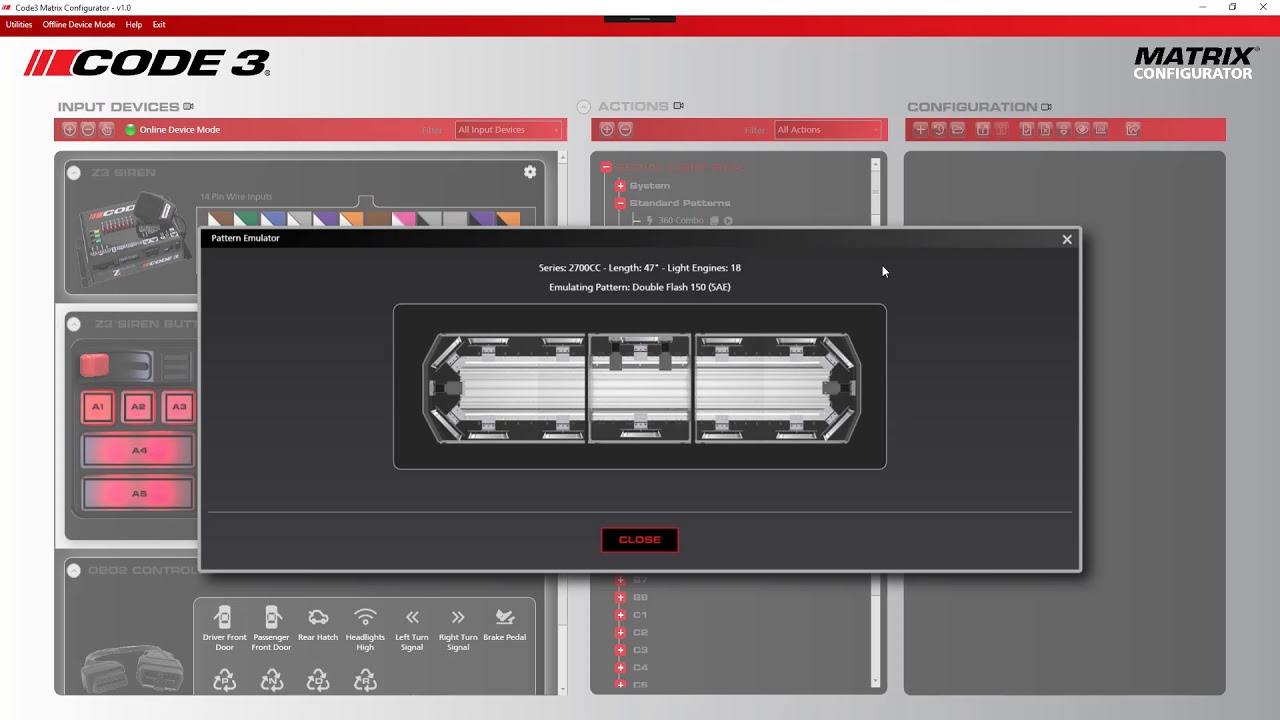Click the history icon in Configuration toolbar
Screen dimensions: 1280x720
point(939,129)
